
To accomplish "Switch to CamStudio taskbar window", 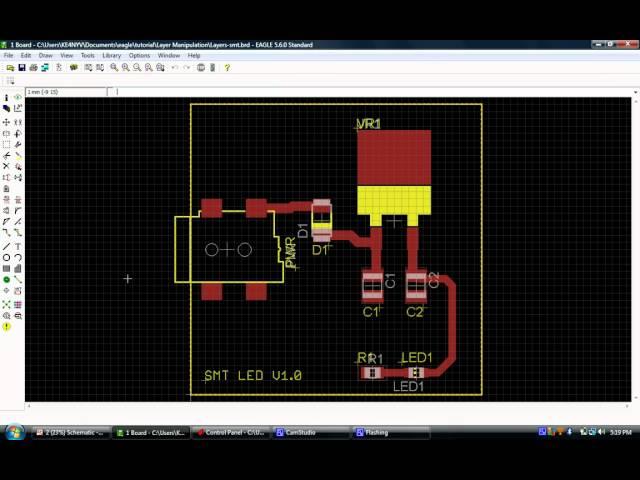I will coord(311,432).
